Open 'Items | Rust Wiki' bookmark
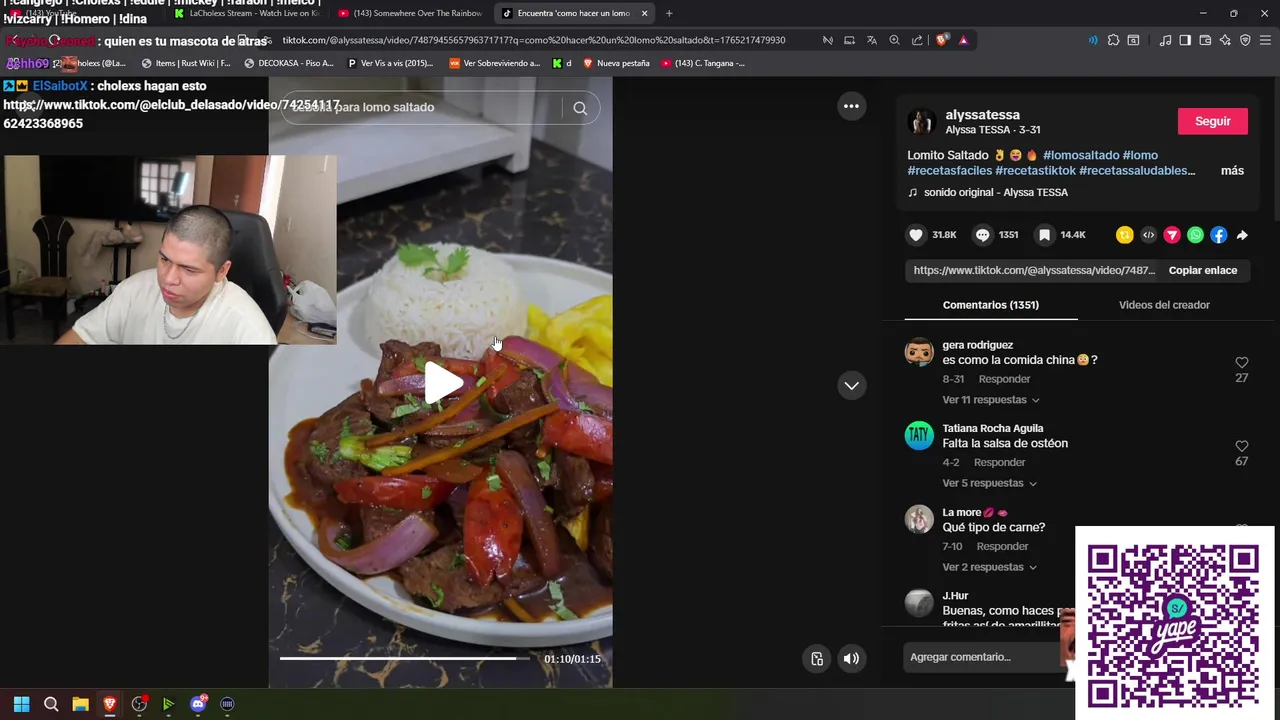This screenshot has width=1280, height=720. 186,63
